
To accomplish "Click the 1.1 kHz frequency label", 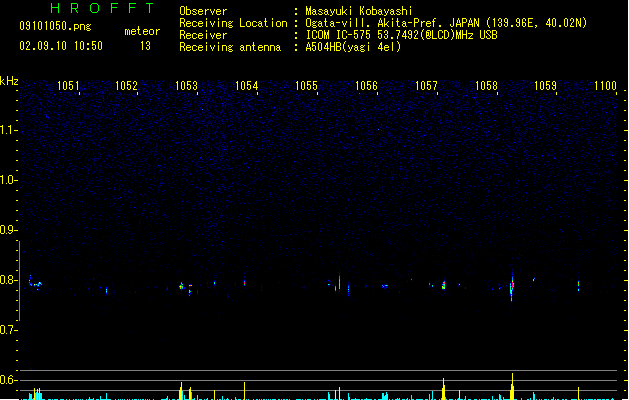I will [x=8, y=130].
